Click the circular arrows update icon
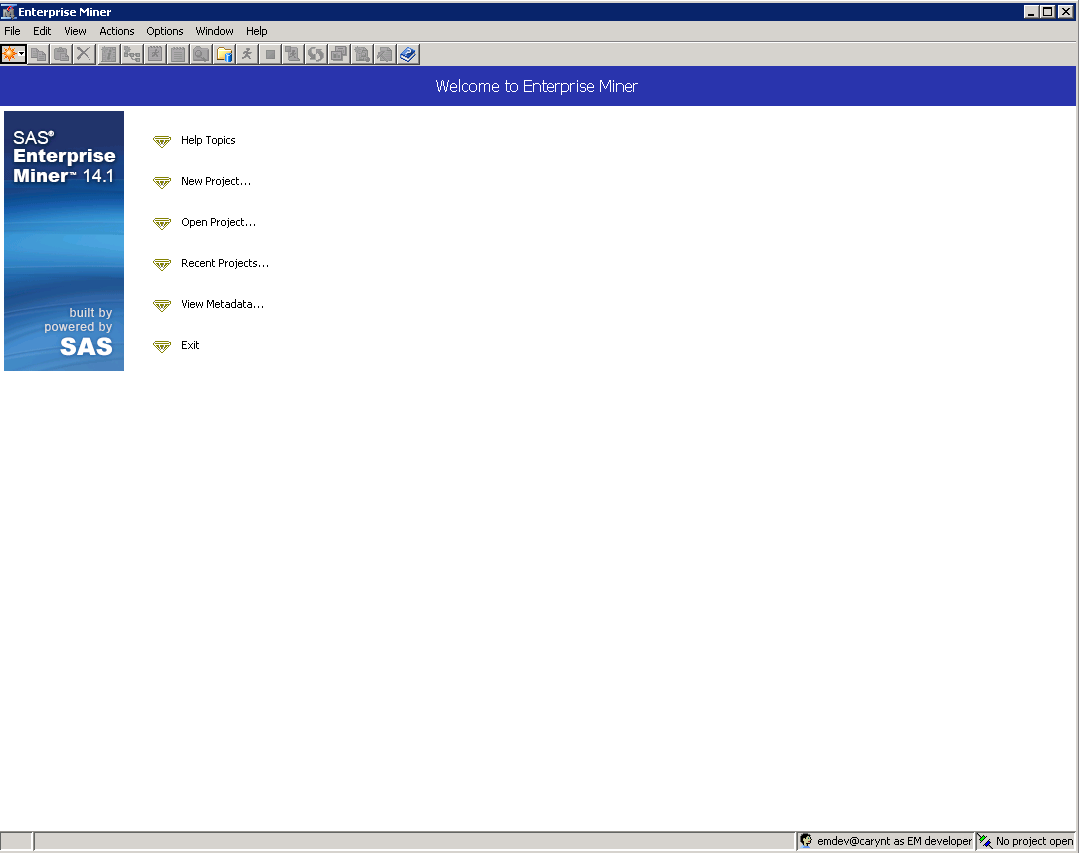1079x853 pixels. point(316,54)
